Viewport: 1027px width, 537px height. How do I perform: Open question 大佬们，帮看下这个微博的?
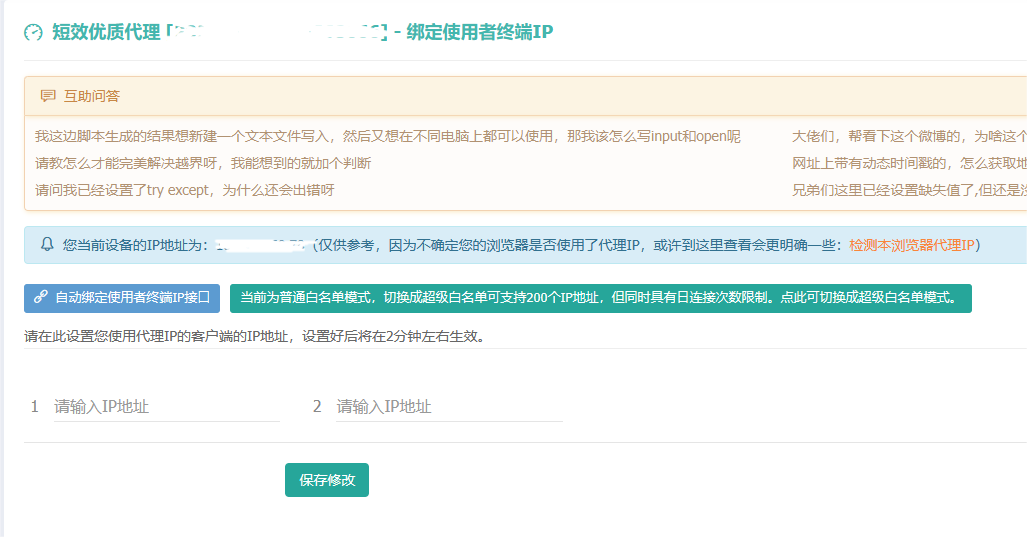[909, 136]
